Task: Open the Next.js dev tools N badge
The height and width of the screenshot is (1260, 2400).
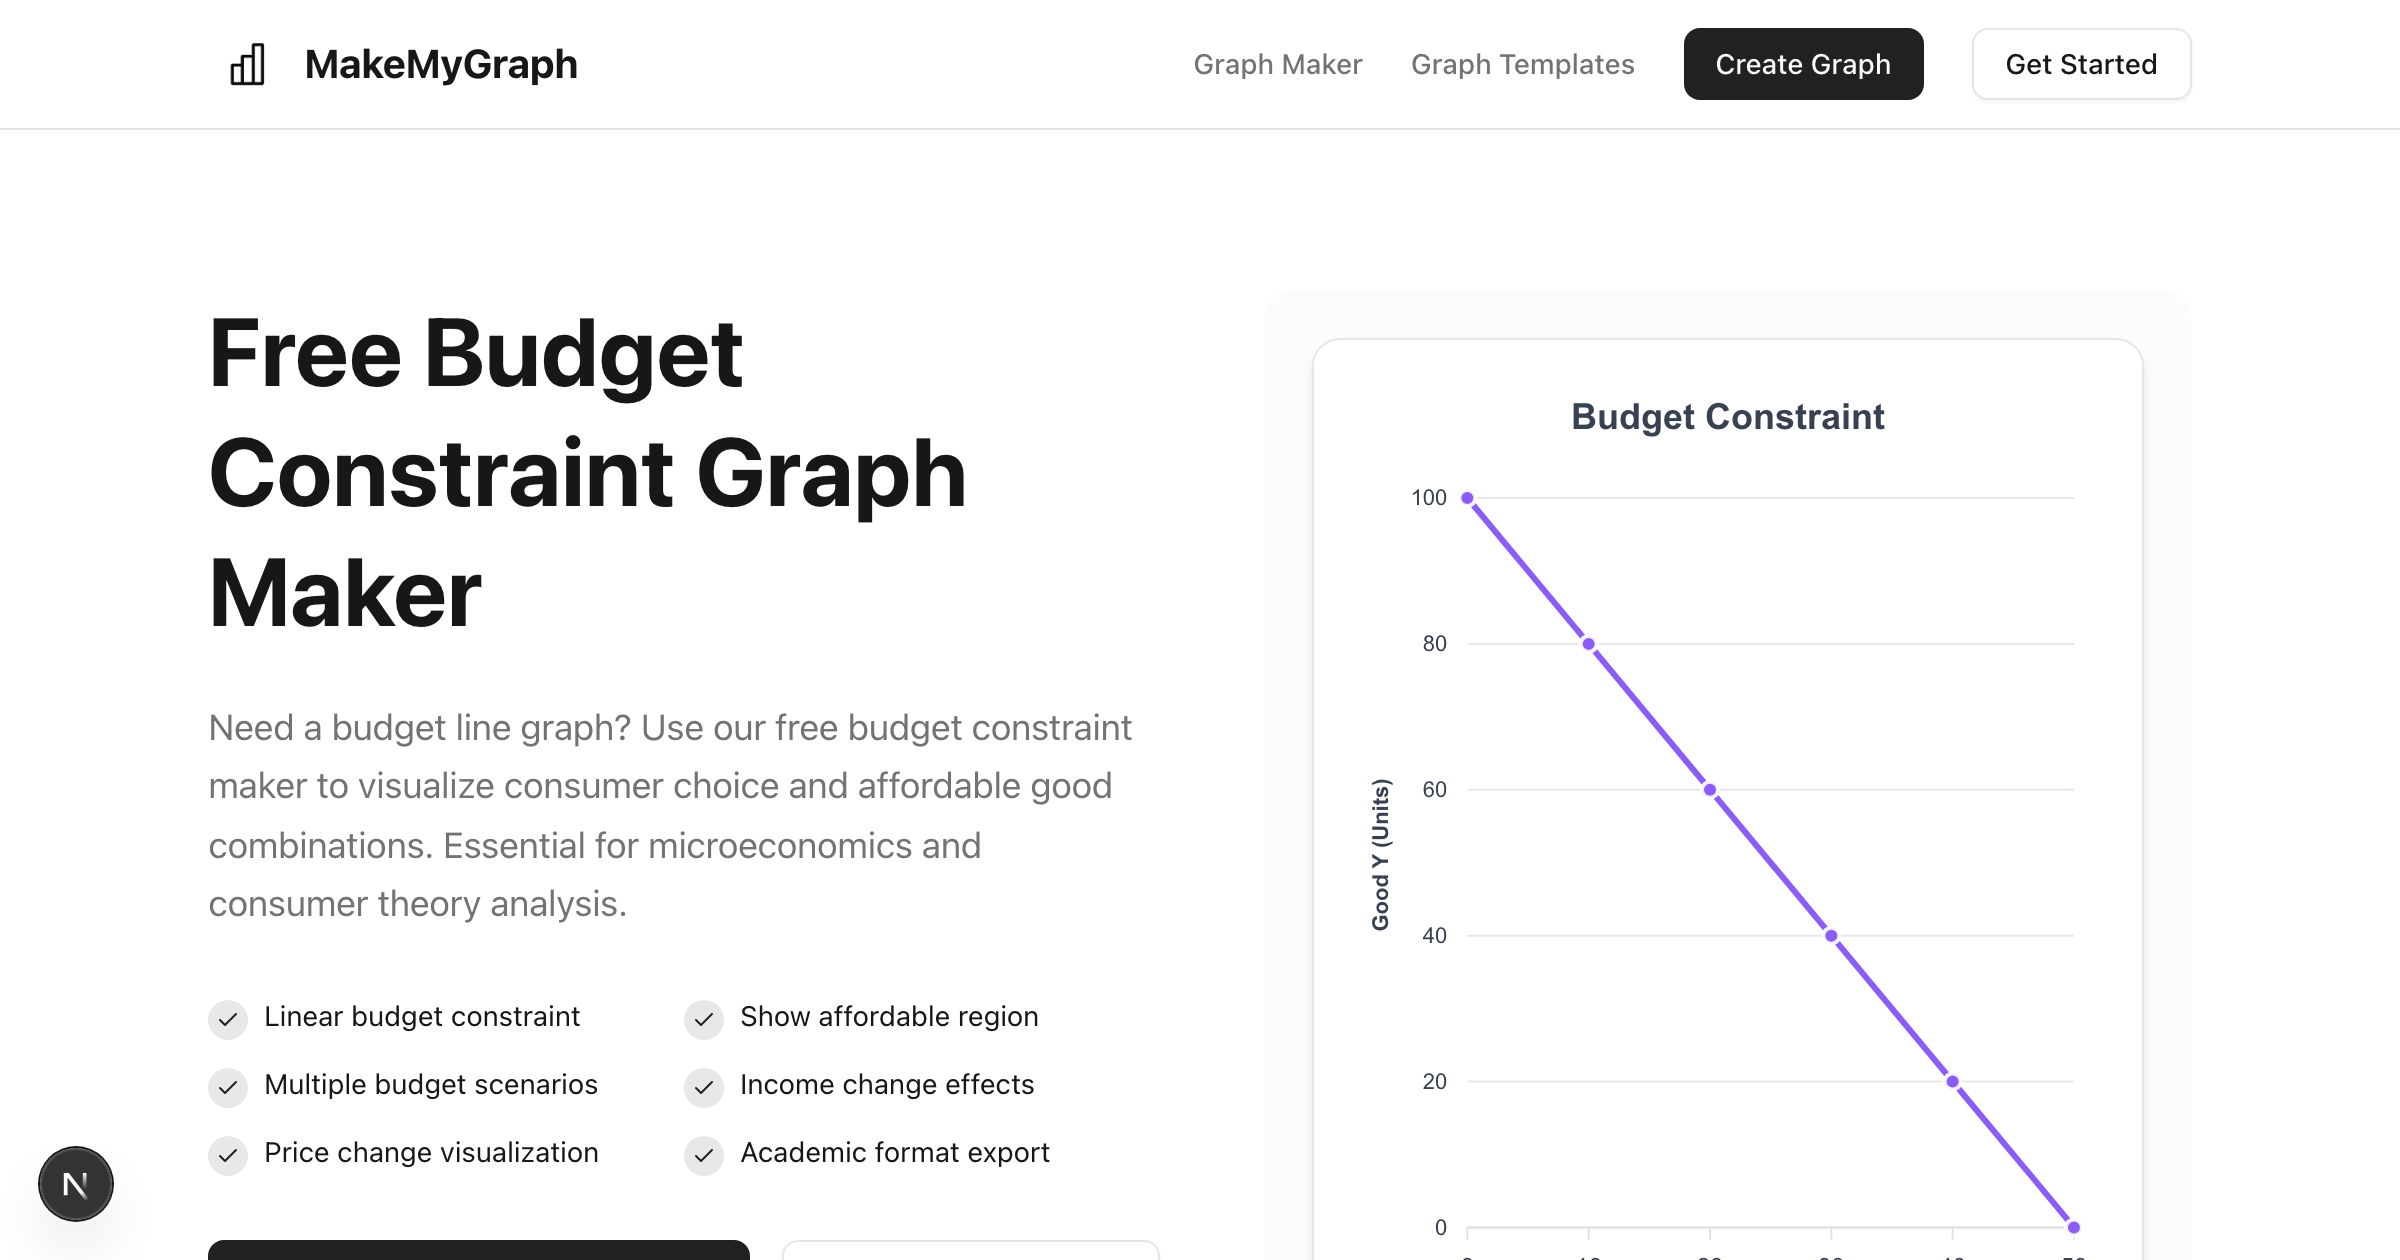Action: click(x=76, y=1184)
